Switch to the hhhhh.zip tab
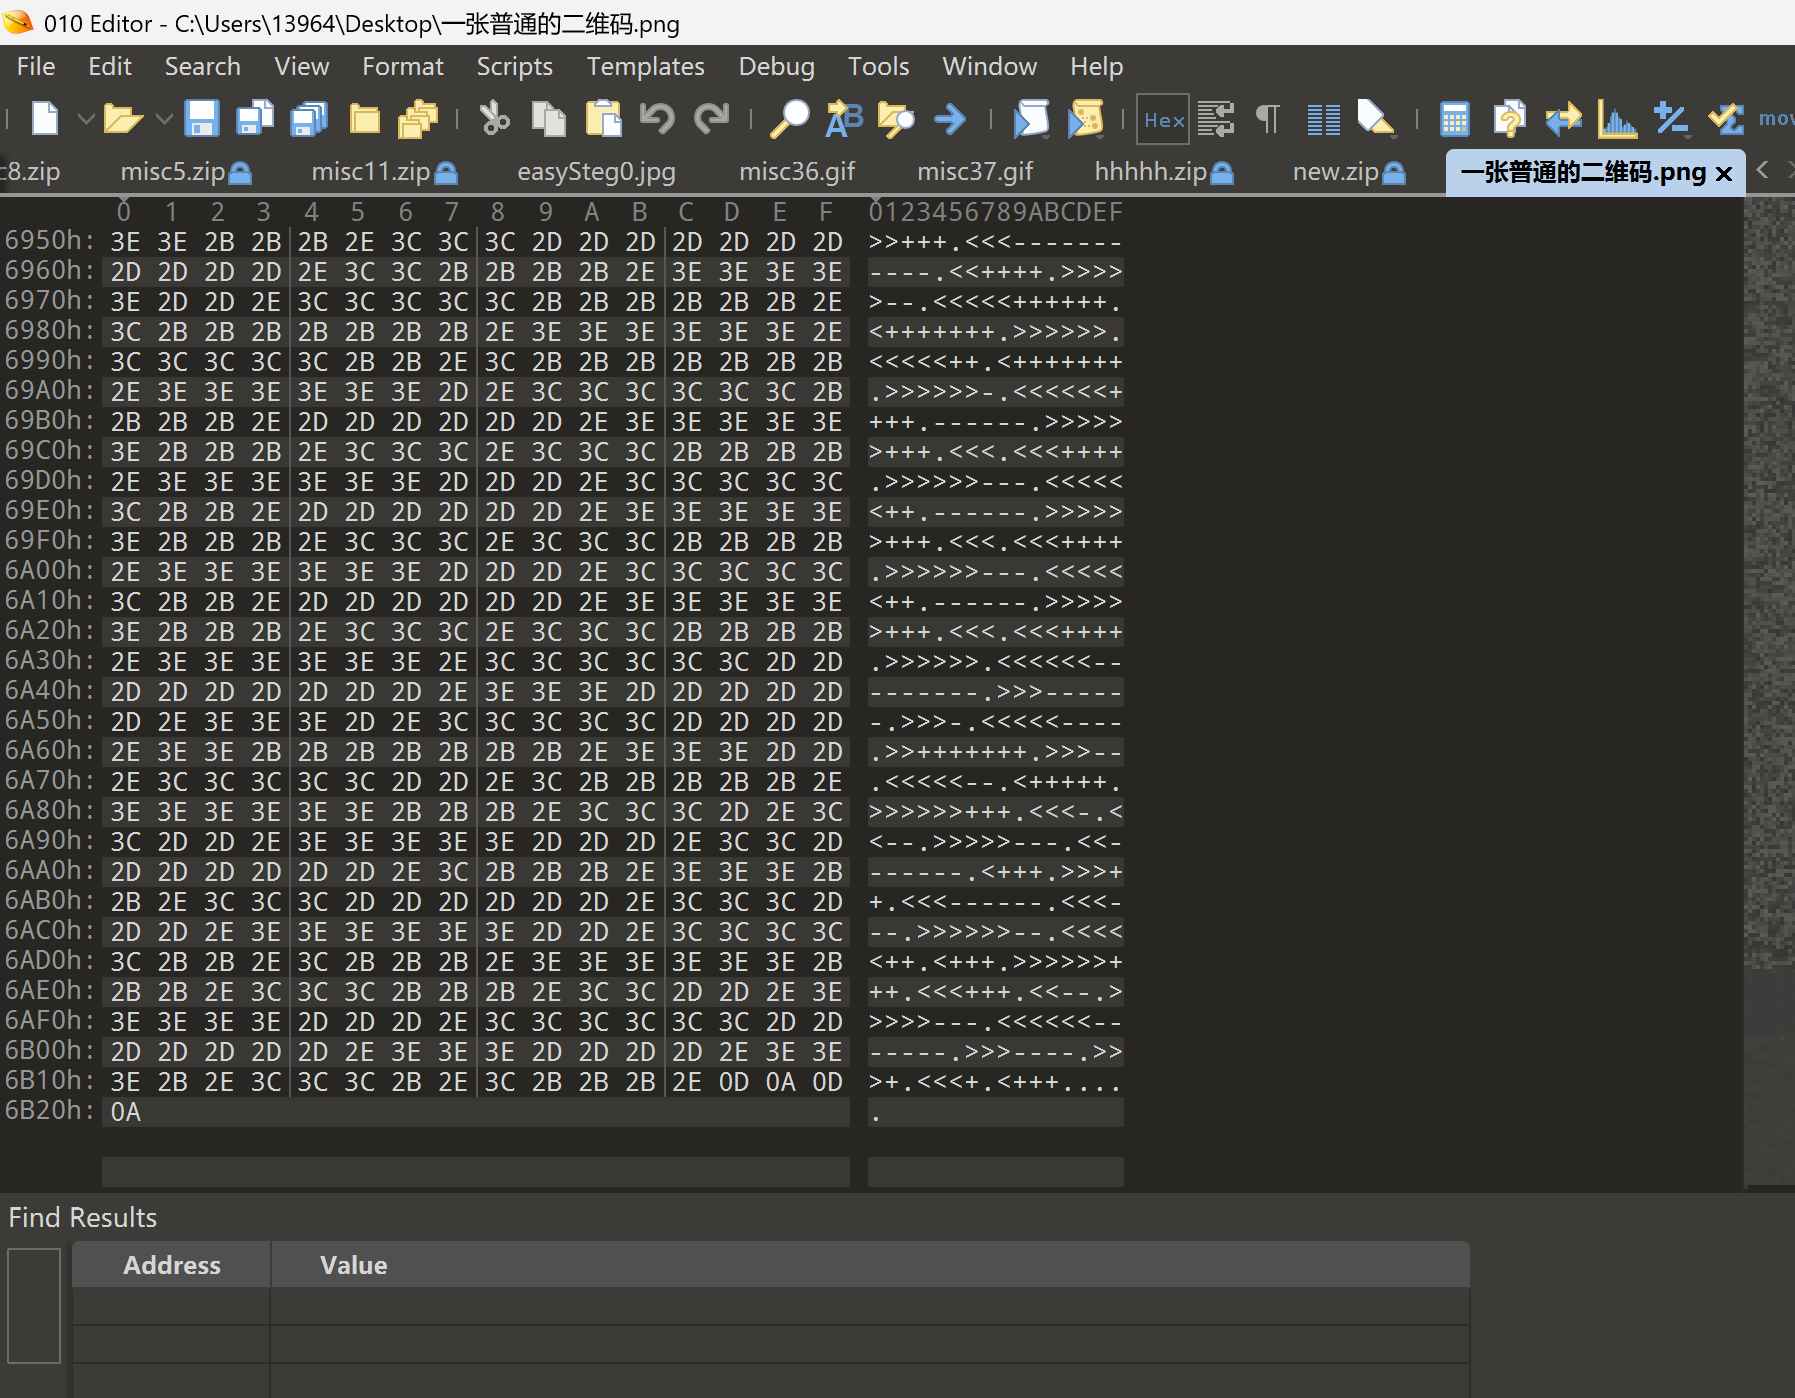The height and width of the screenshot is (1398, 1795). [x=1164, y=172]
